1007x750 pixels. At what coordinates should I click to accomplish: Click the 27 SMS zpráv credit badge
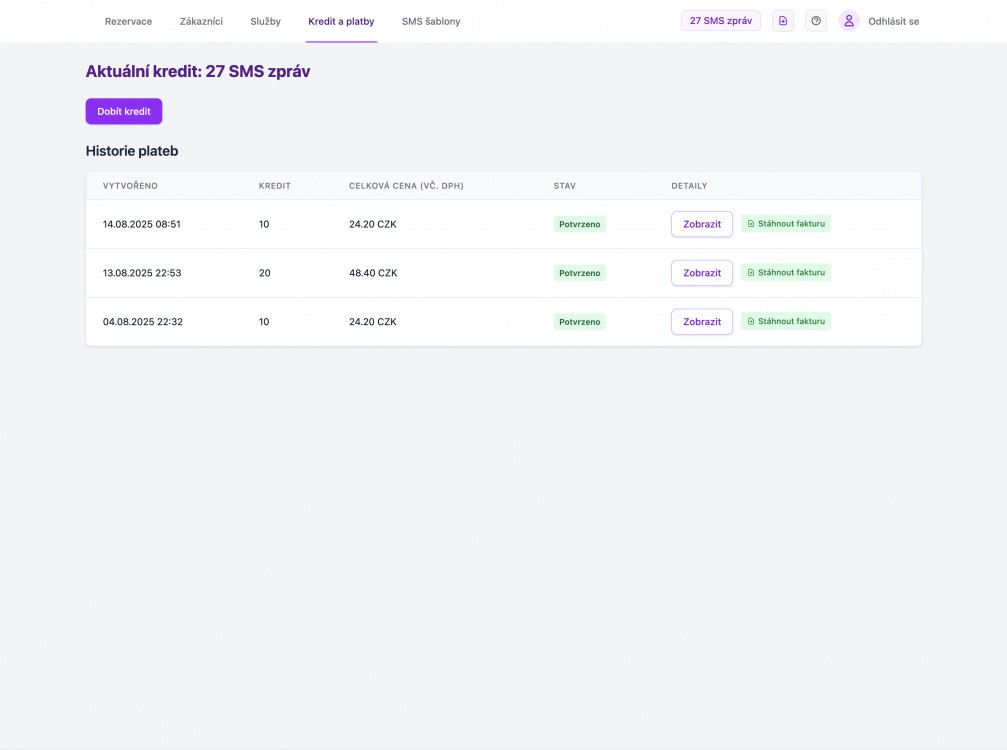coord(720,21)
